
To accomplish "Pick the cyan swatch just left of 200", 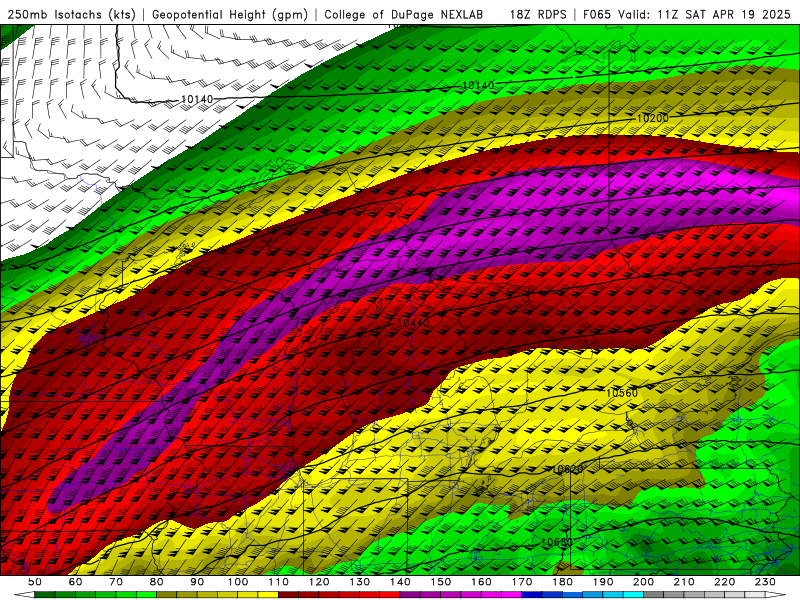I will tap(633, 595).
